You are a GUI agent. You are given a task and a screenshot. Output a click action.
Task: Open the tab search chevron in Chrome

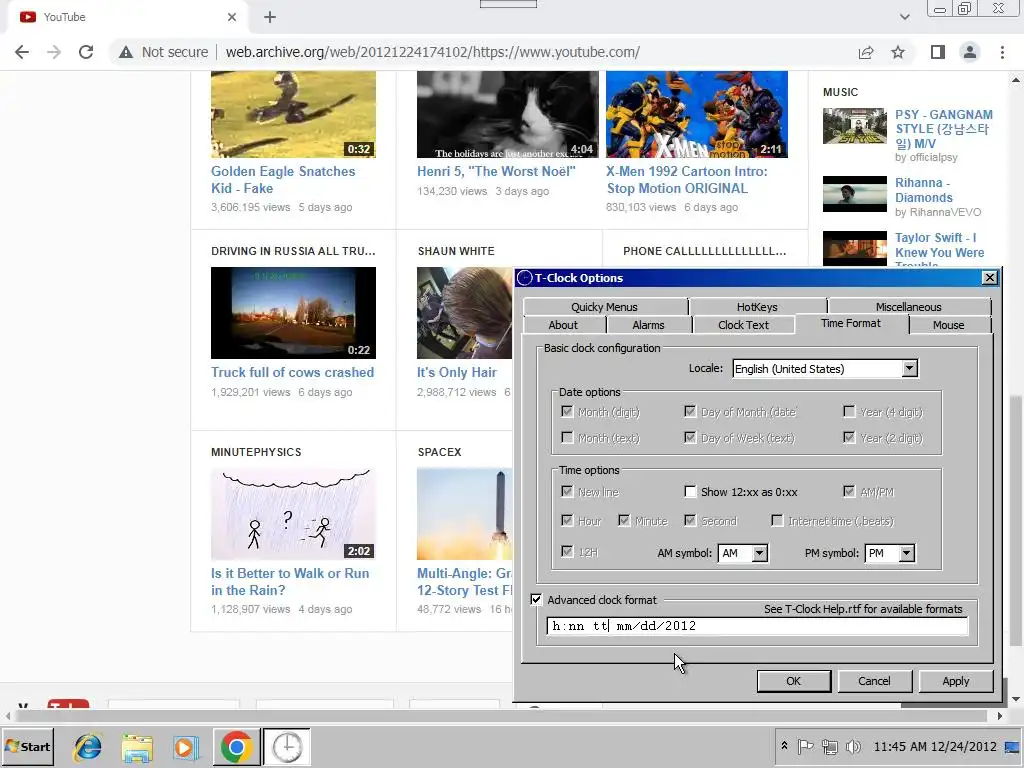coord(904,17)
